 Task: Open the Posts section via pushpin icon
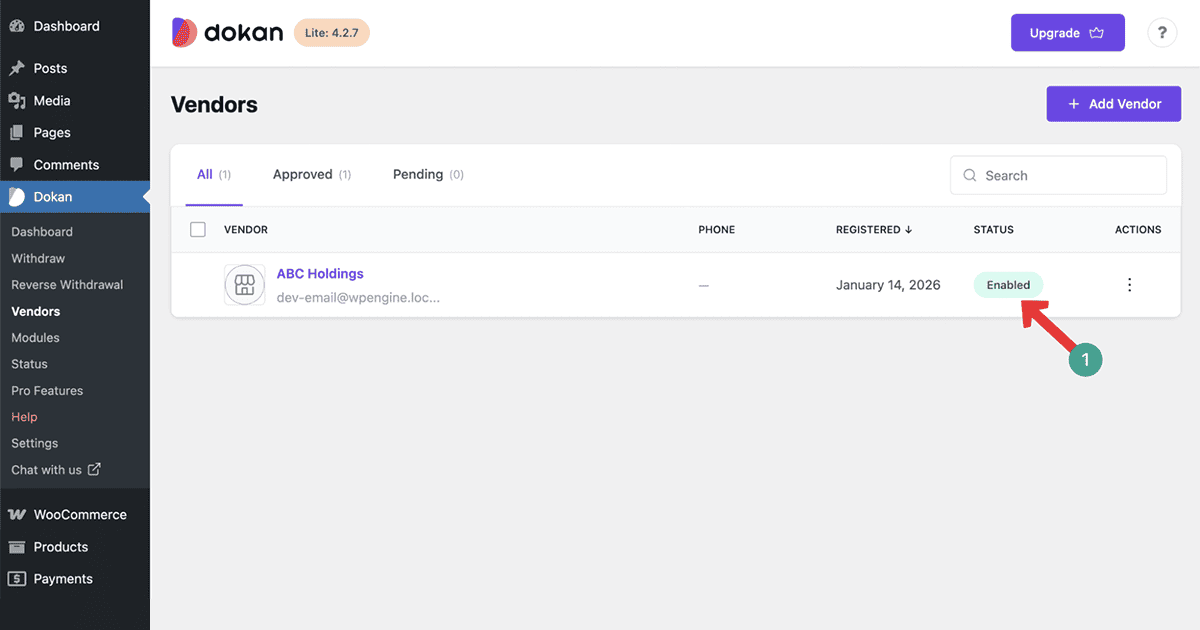pos(18,68)
